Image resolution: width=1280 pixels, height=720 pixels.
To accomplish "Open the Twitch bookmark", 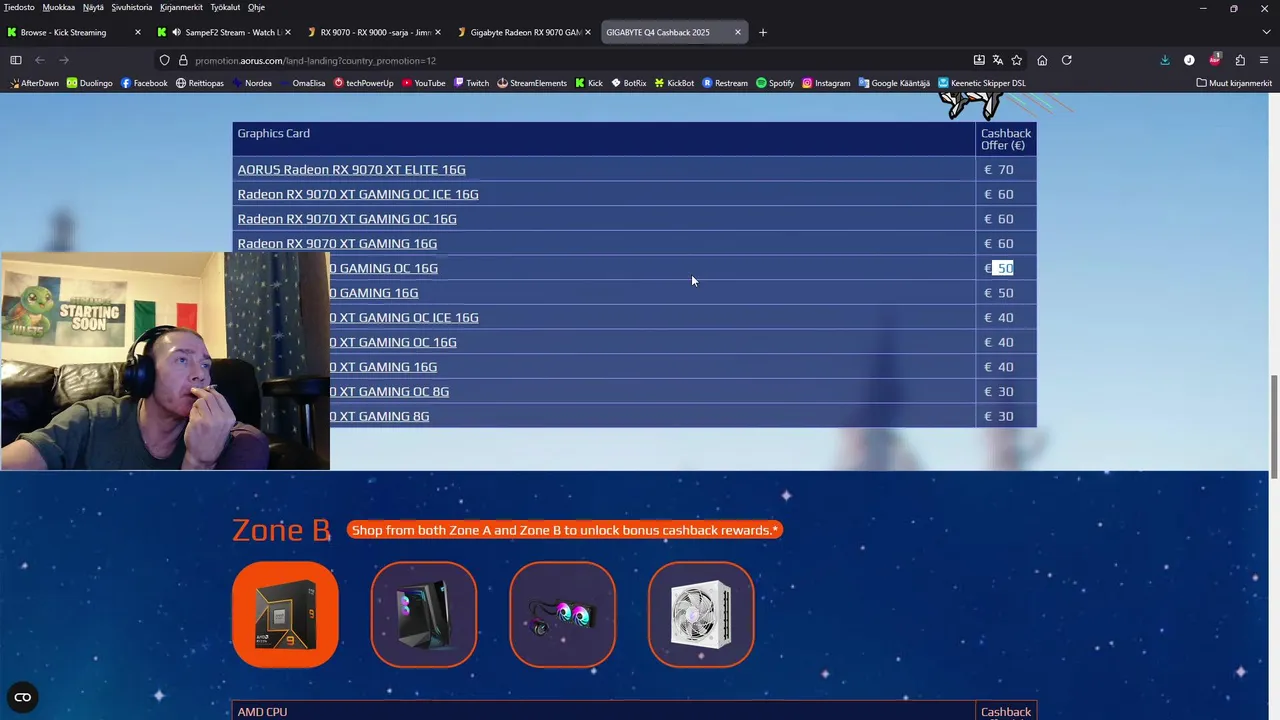I will [x=471, y=83].
